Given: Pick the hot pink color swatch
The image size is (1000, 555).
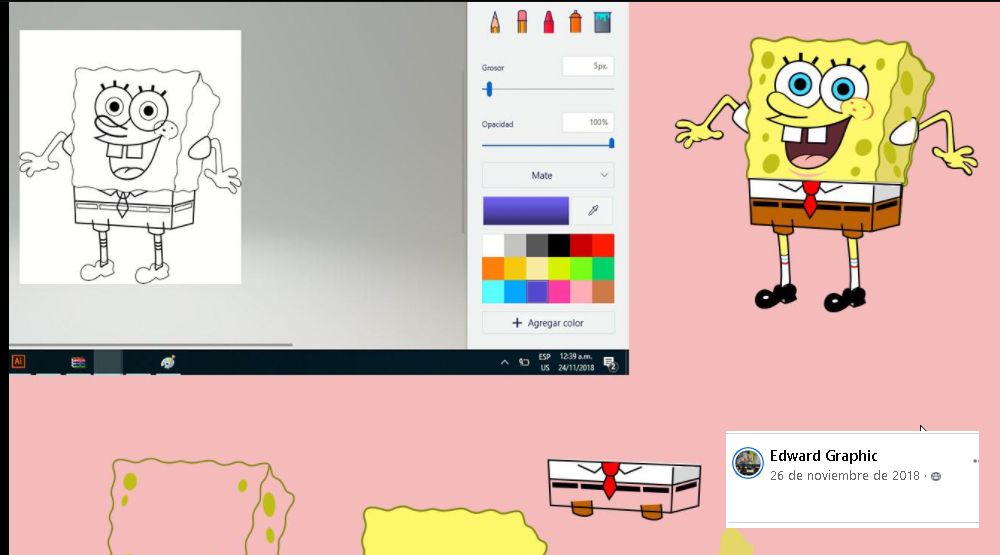Looking at the screenshot, I should (559, 292).
